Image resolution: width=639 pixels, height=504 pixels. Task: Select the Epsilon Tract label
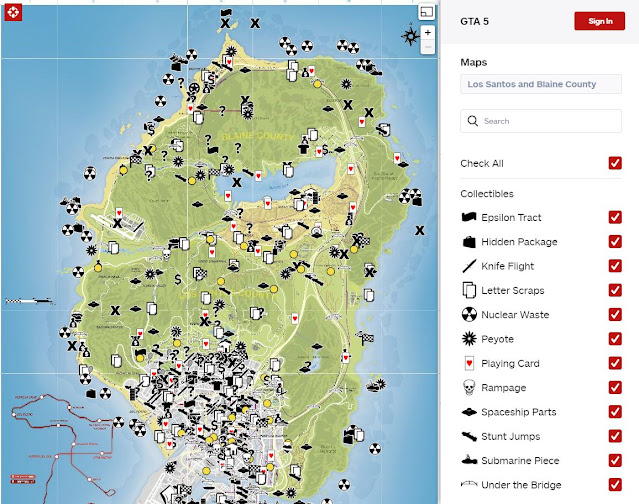(x=511, y=218)
